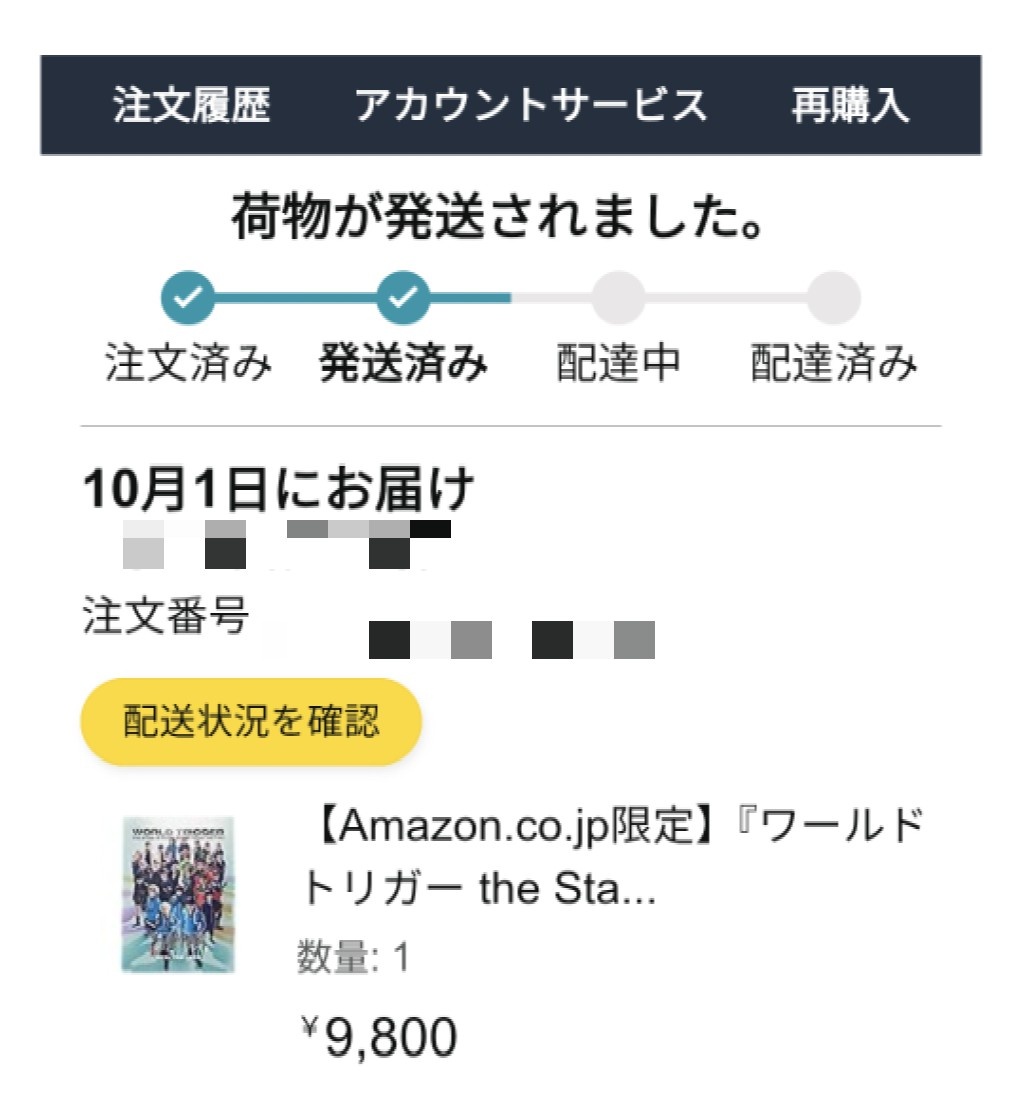Tap the 配達中 step label
1024x1098 pixels.
[618, 365]
